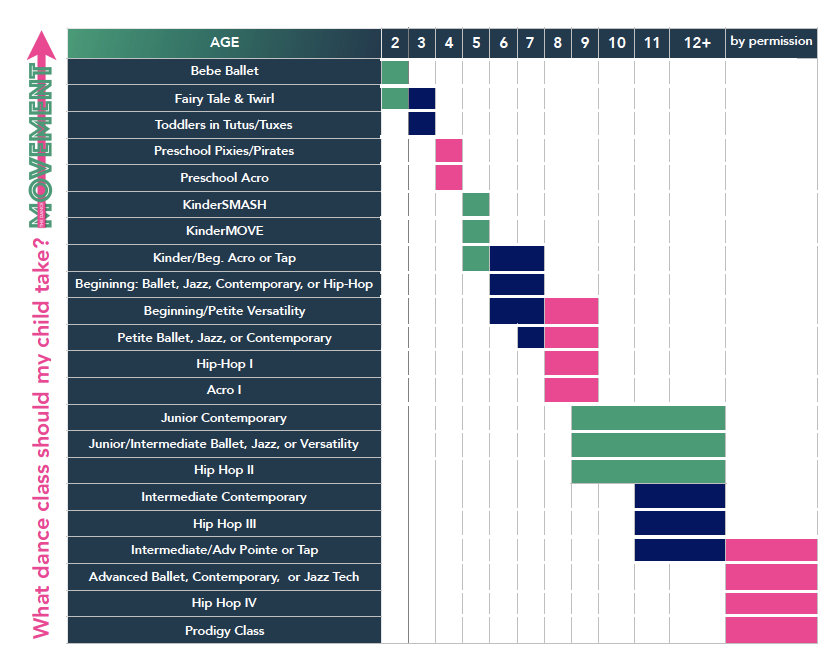The image size is (839, 660).
Task: Select the Preschool Acro row label
Action: click(x=224, y=178)
